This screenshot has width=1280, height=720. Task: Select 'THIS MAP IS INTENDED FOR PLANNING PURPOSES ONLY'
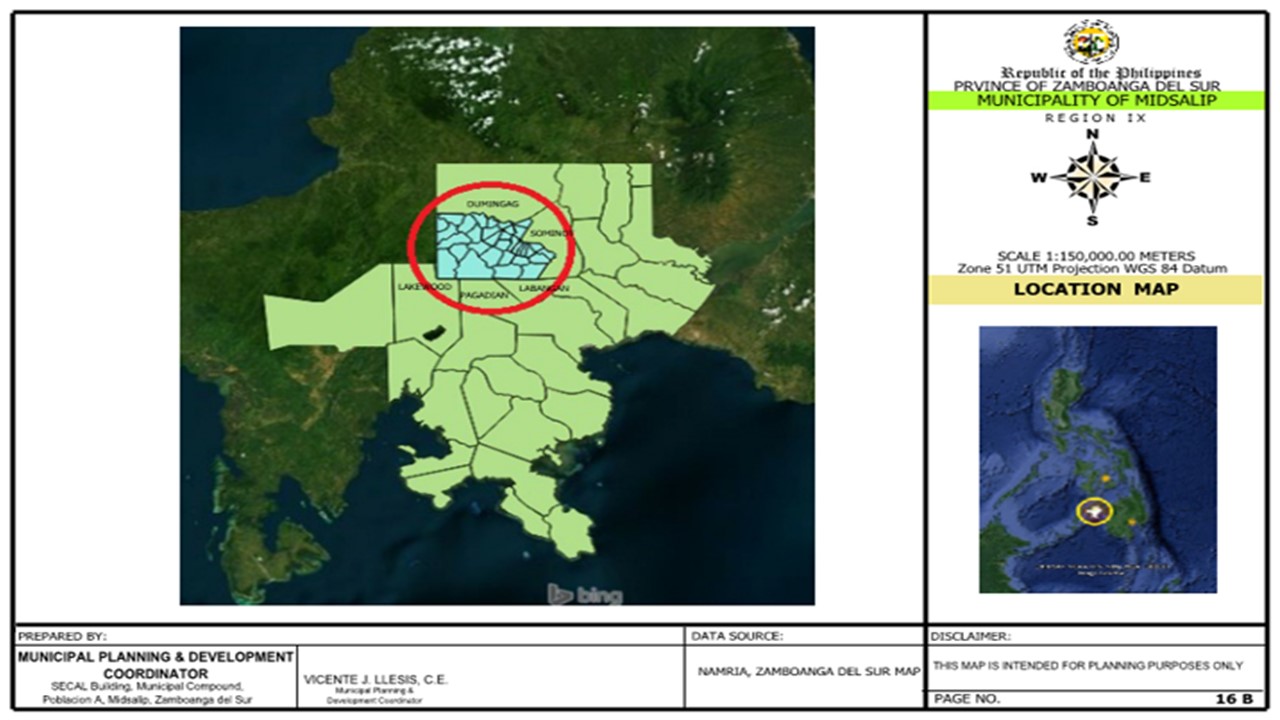point(1088,666)
